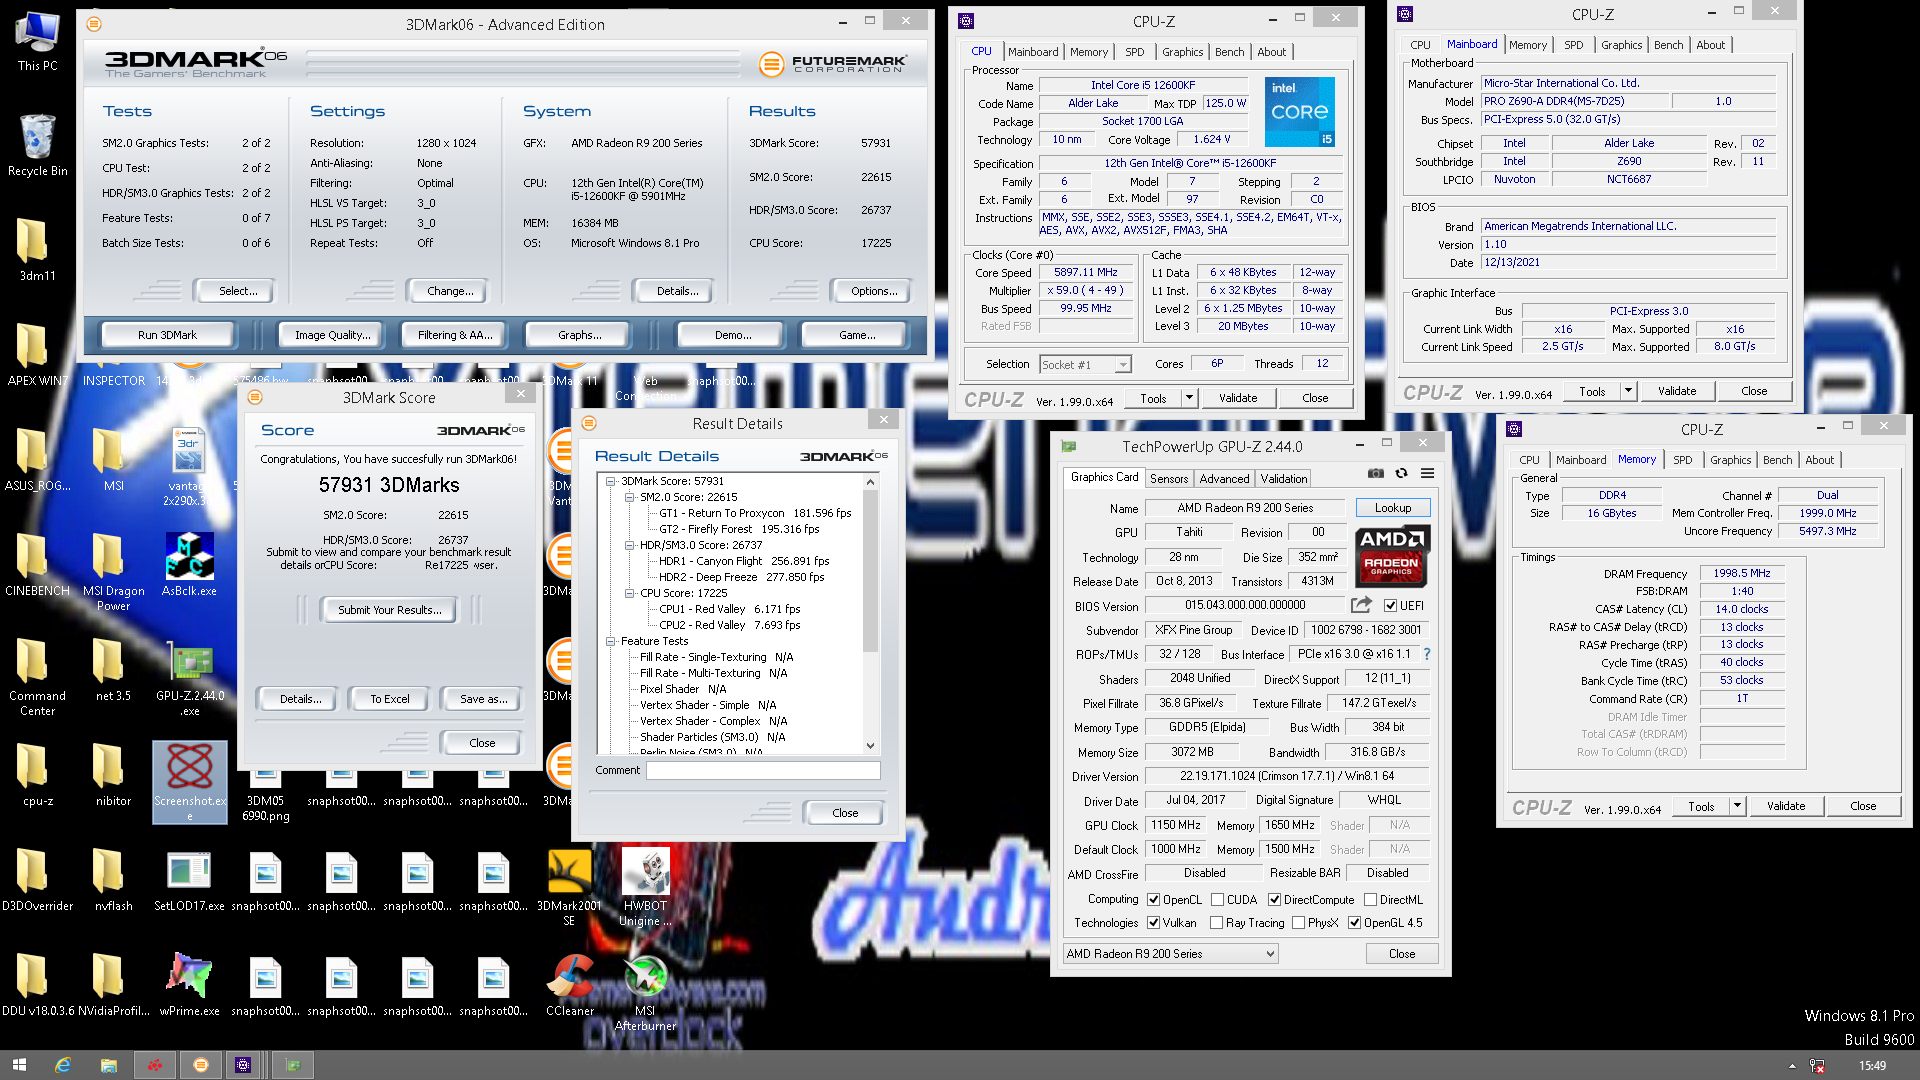Export the BIOS using the share arrow icon
Viewport: 1920px width, 1080px height.
click(x=1361, y=605)
